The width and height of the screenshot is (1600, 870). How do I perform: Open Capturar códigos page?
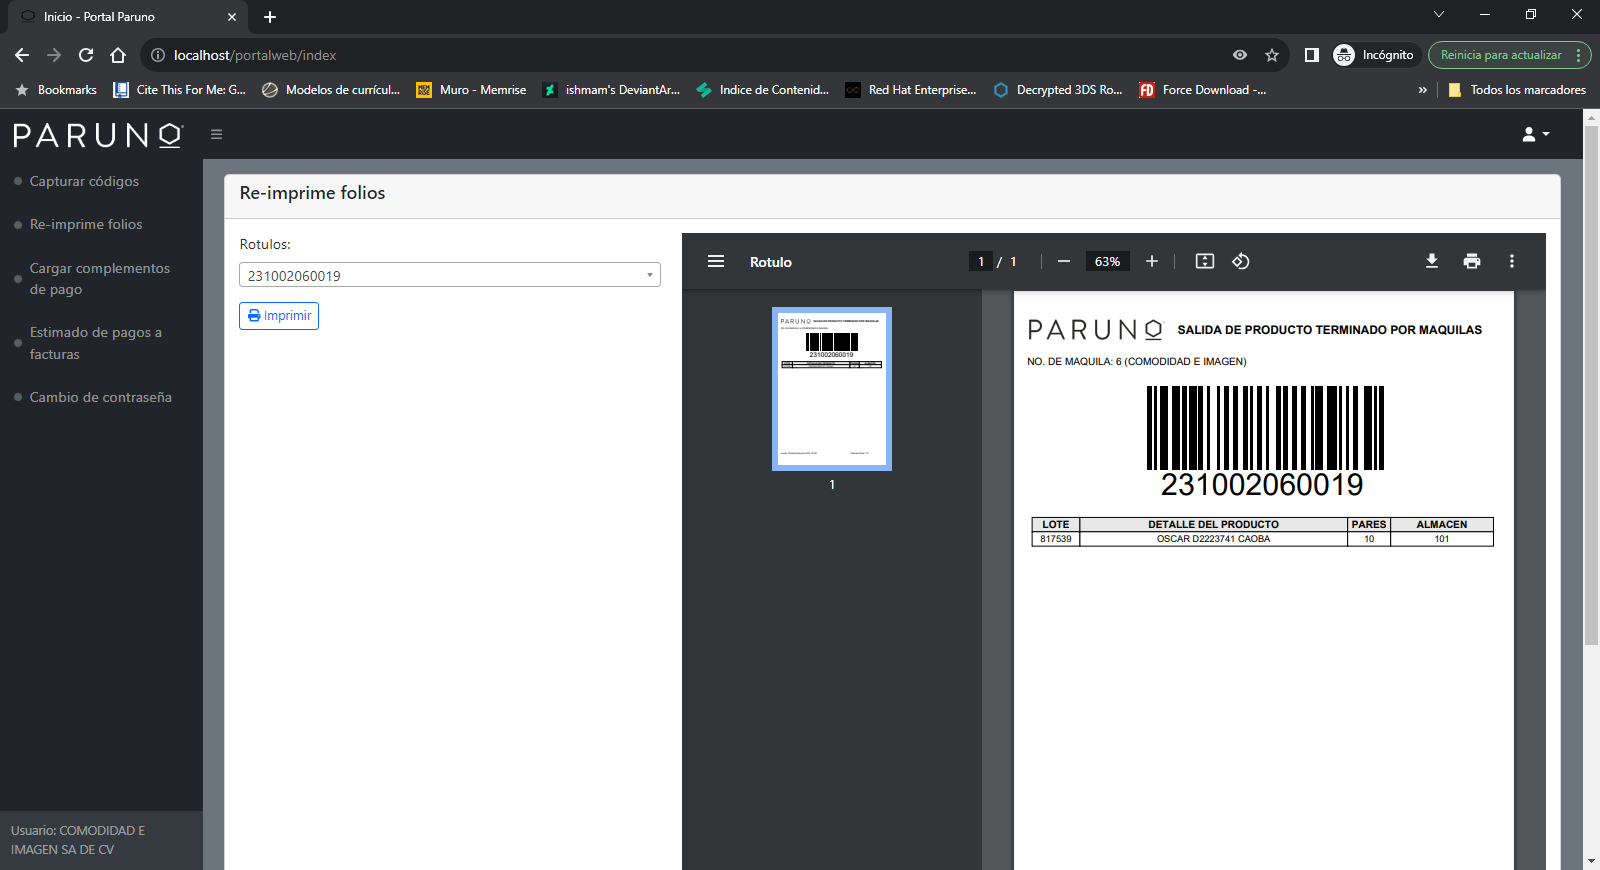pyautogui.click(x=84, y=181)
